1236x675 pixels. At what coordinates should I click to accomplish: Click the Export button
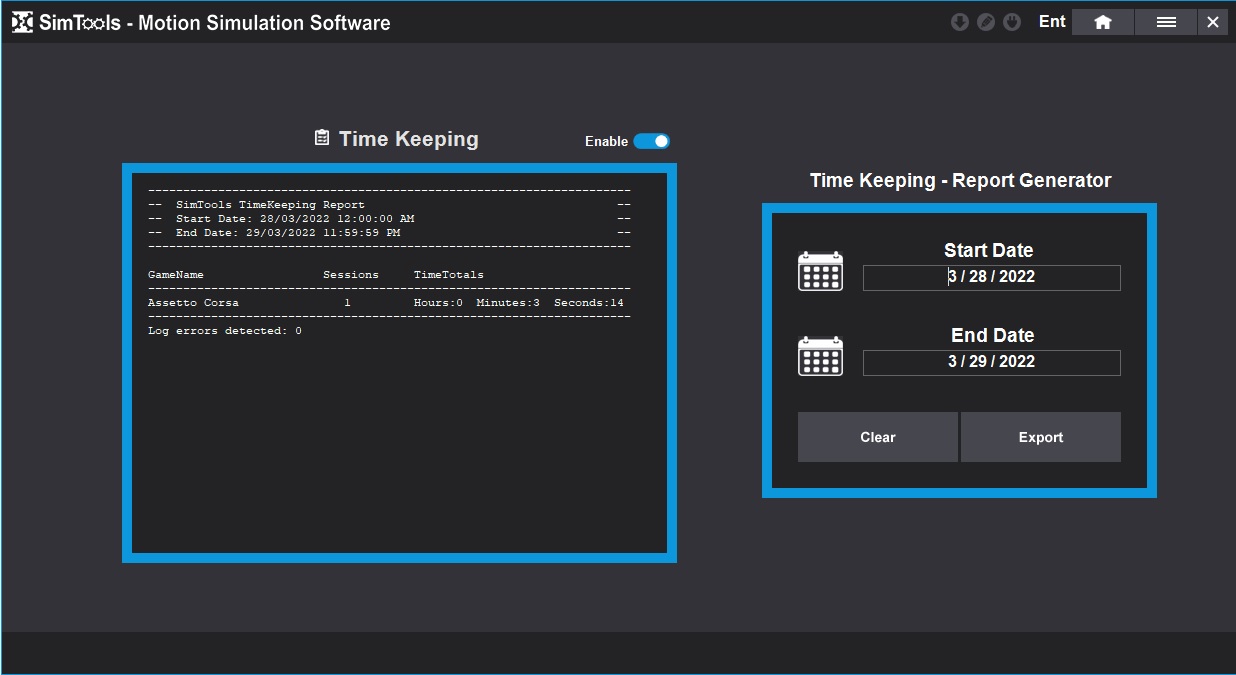[1041, 437]
